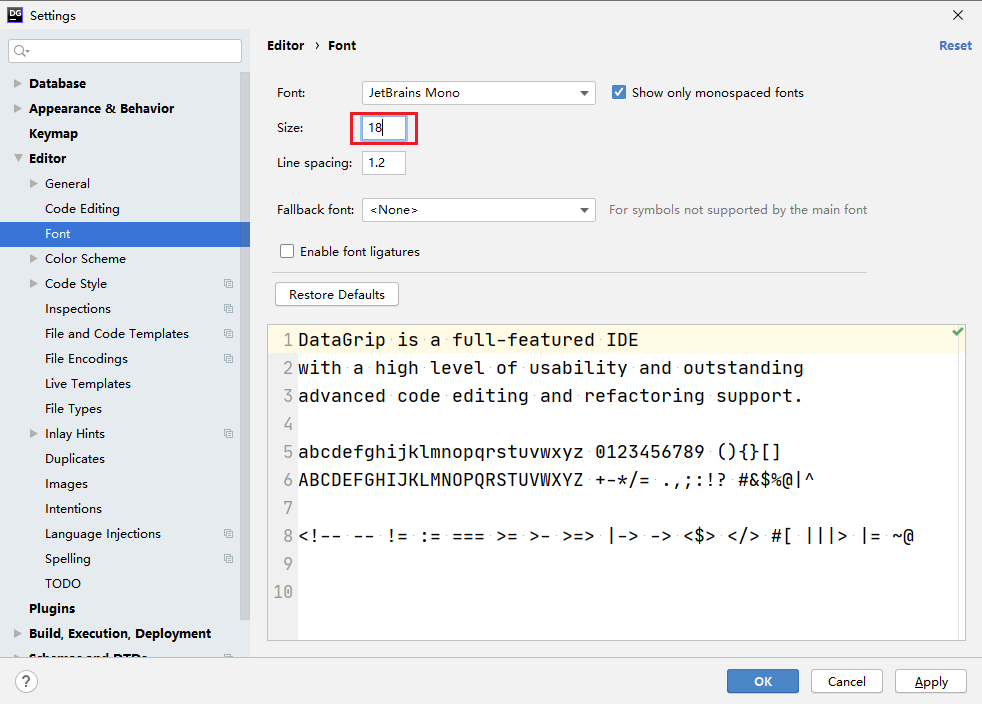982x704 pixels.
Task: Open Language Injections settings
Action: click(x=103, y=534)
